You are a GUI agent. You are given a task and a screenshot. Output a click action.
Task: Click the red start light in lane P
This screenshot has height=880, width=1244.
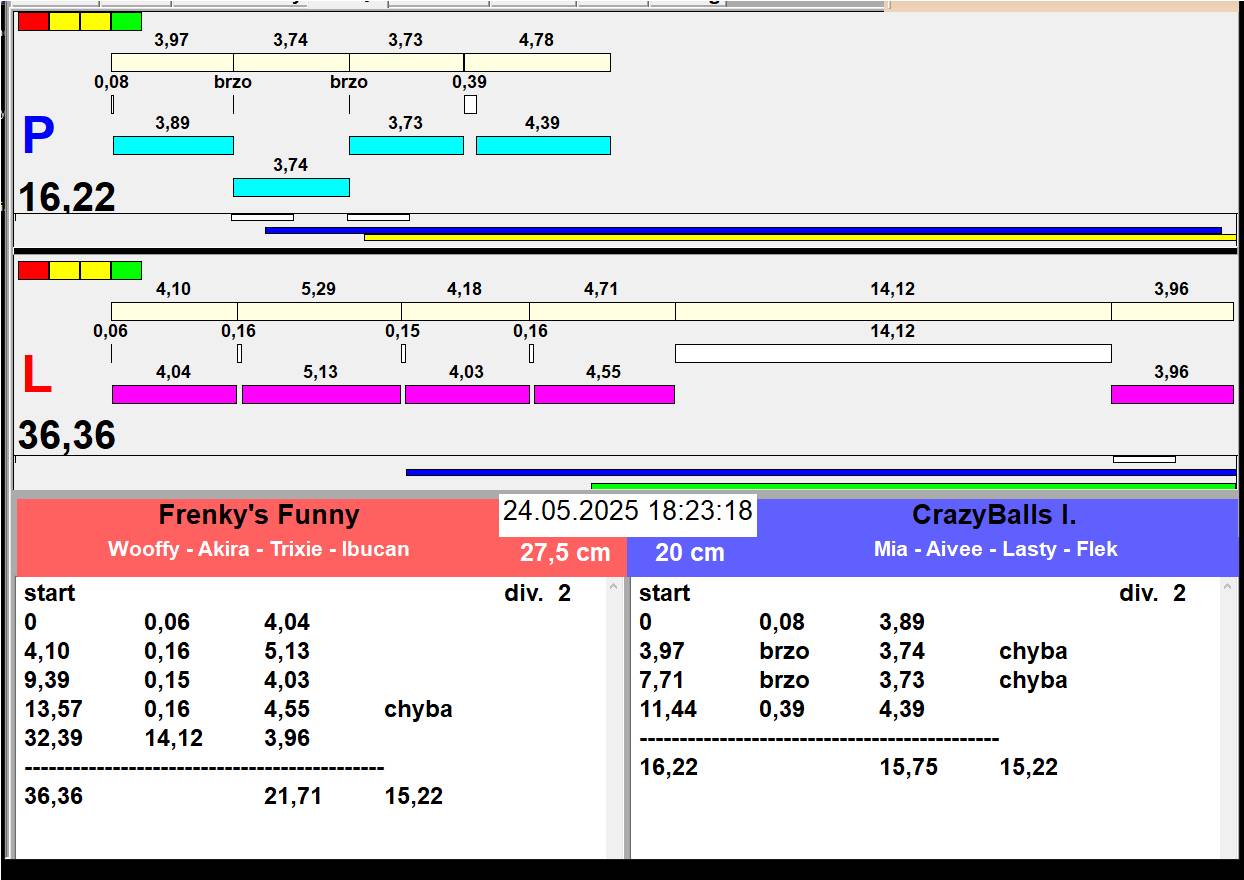[33, 21]
